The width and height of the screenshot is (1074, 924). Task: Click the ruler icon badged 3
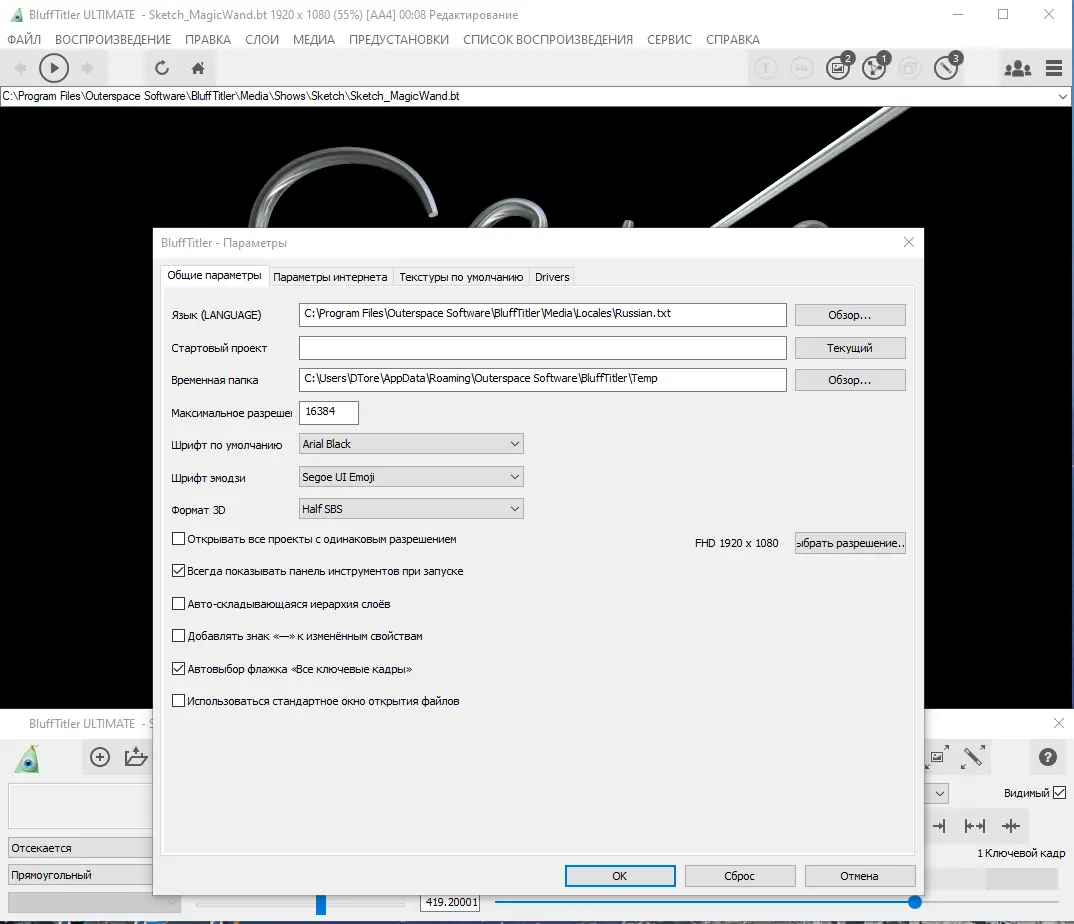[x=947, y=66]
